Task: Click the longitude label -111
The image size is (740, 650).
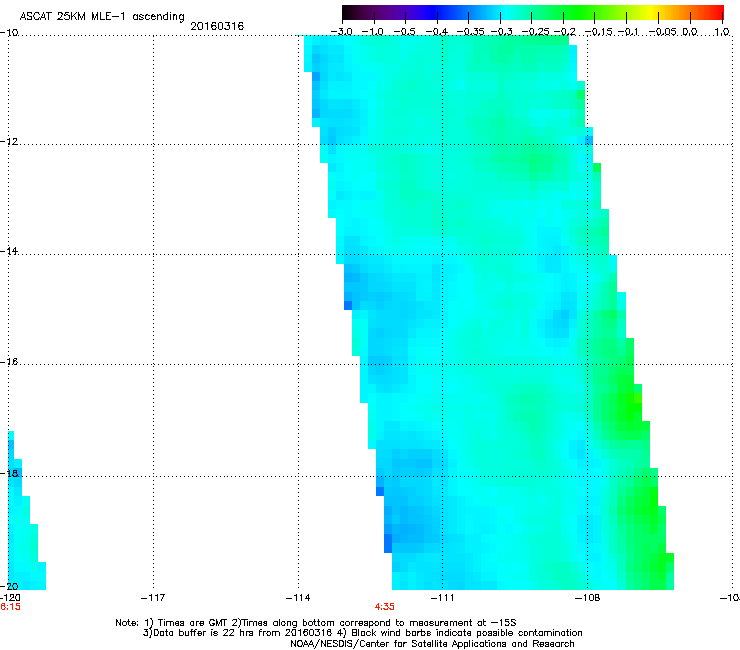Action: (x=442, y=598)
